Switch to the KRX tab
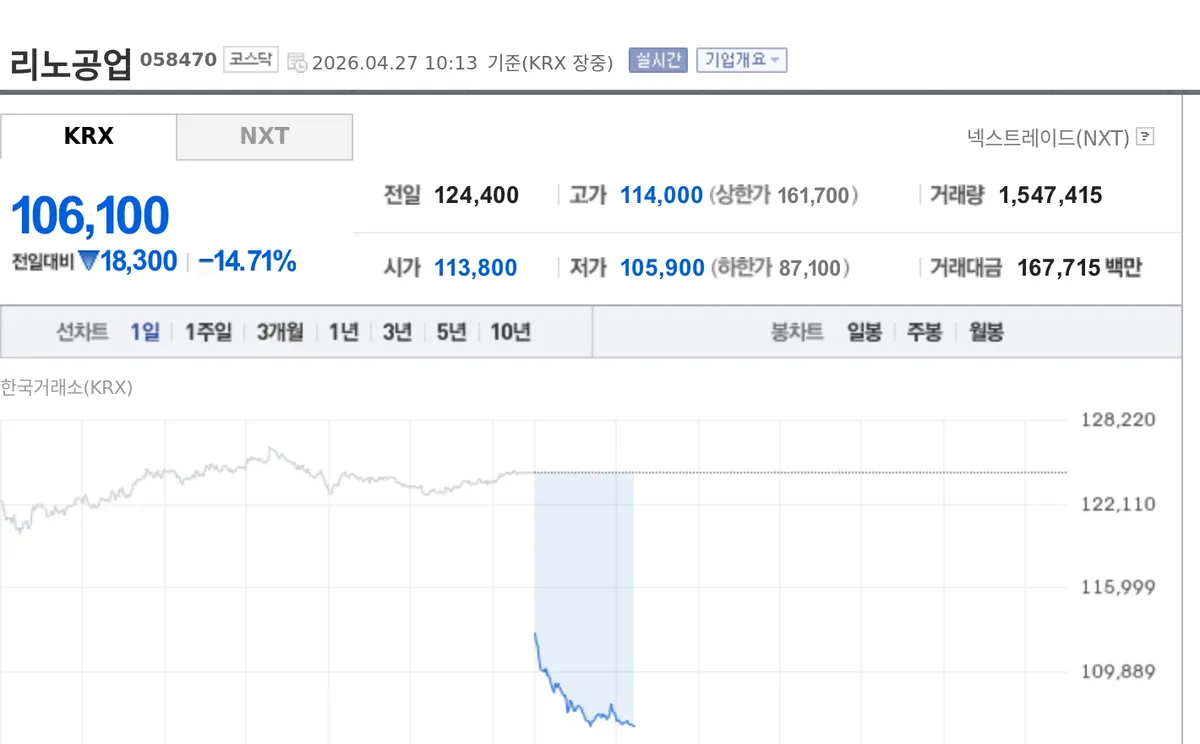This screenshot has height=744, width=1200. pos(88,136)
